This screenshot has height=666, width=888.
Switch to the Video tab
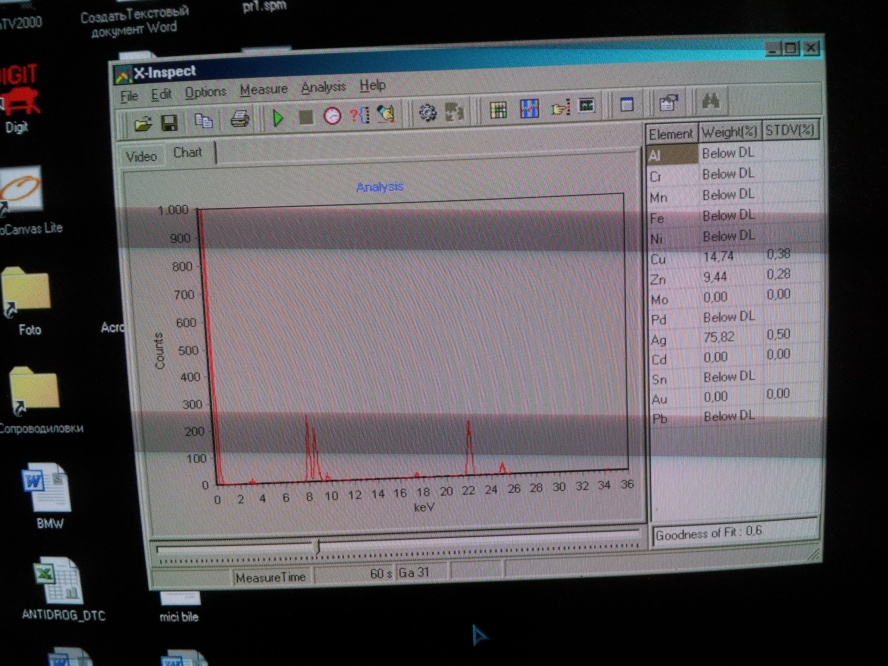coord(141,157)
